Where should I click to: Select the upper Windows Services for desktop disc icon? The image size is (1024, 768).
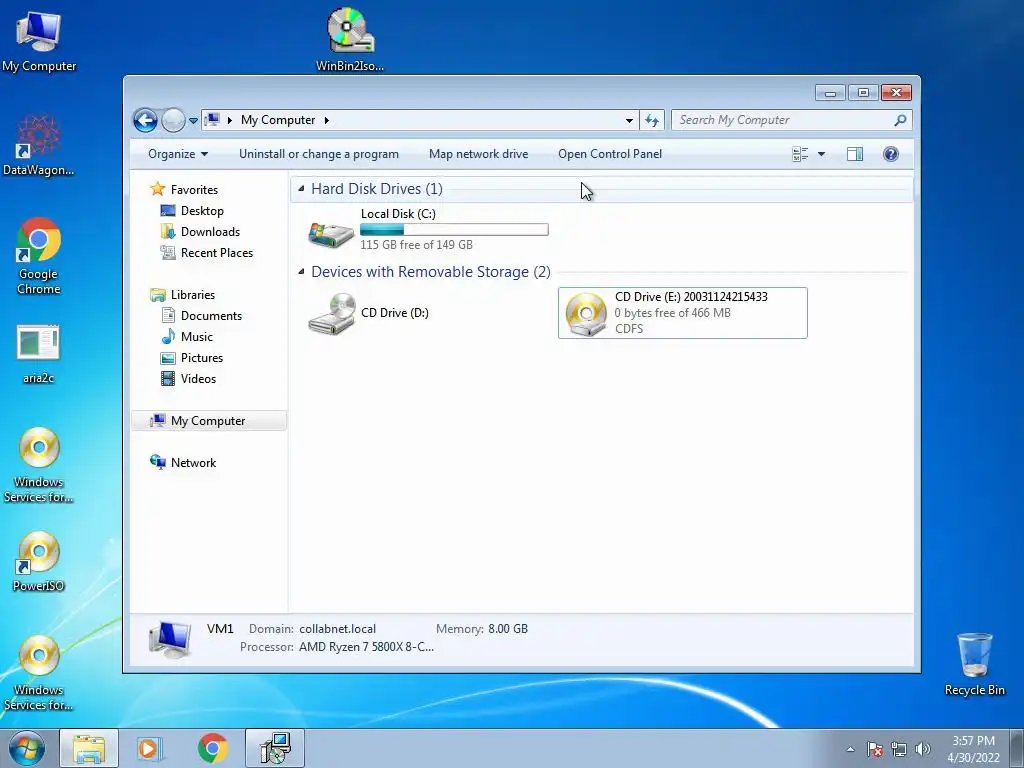click(39, 465)
